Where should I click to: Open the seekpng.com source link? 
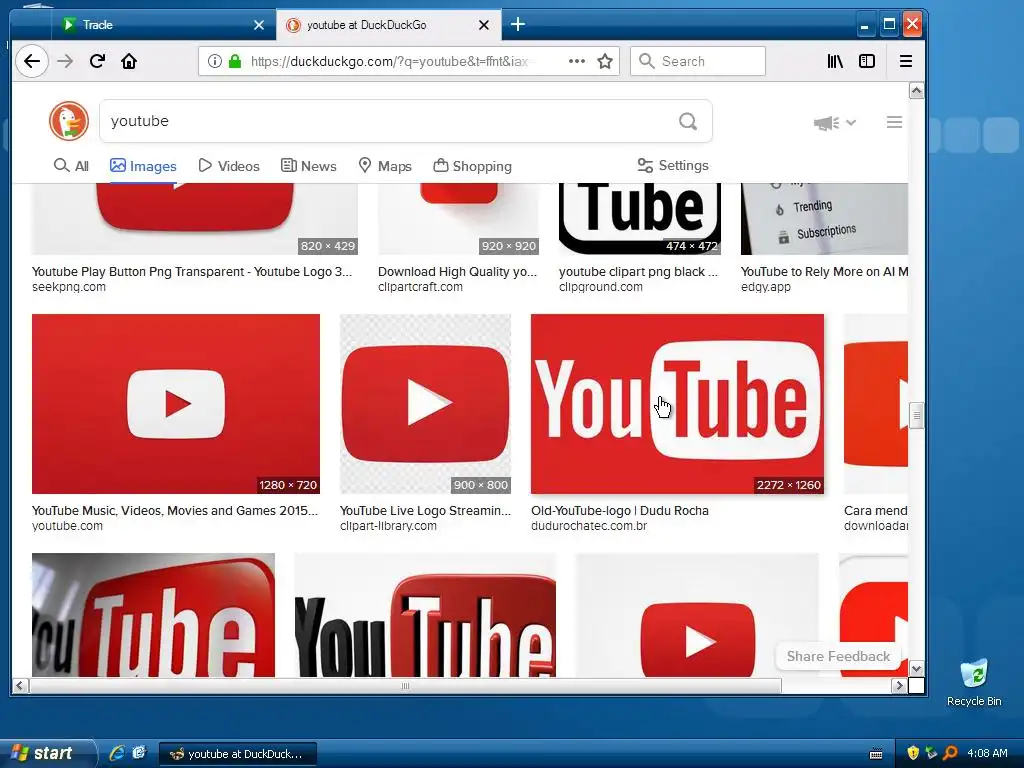point(69,287)
